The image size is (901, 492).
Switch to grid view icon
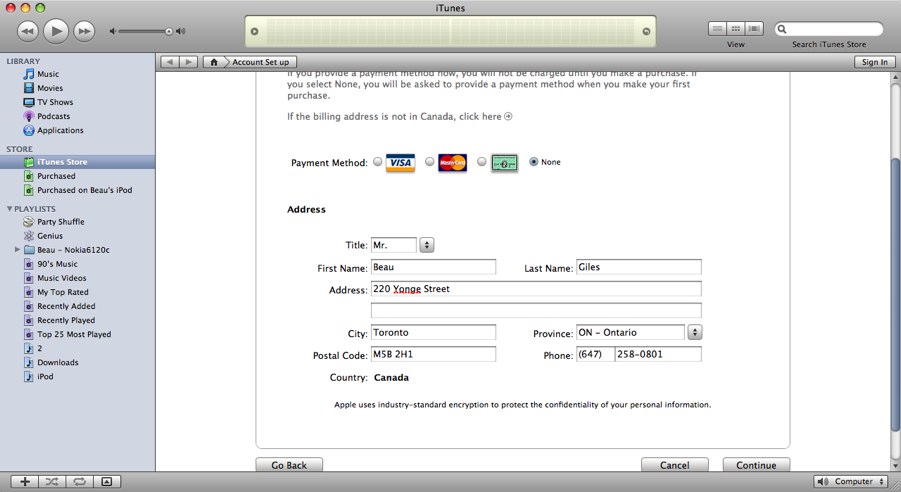(x=736, y=29)
